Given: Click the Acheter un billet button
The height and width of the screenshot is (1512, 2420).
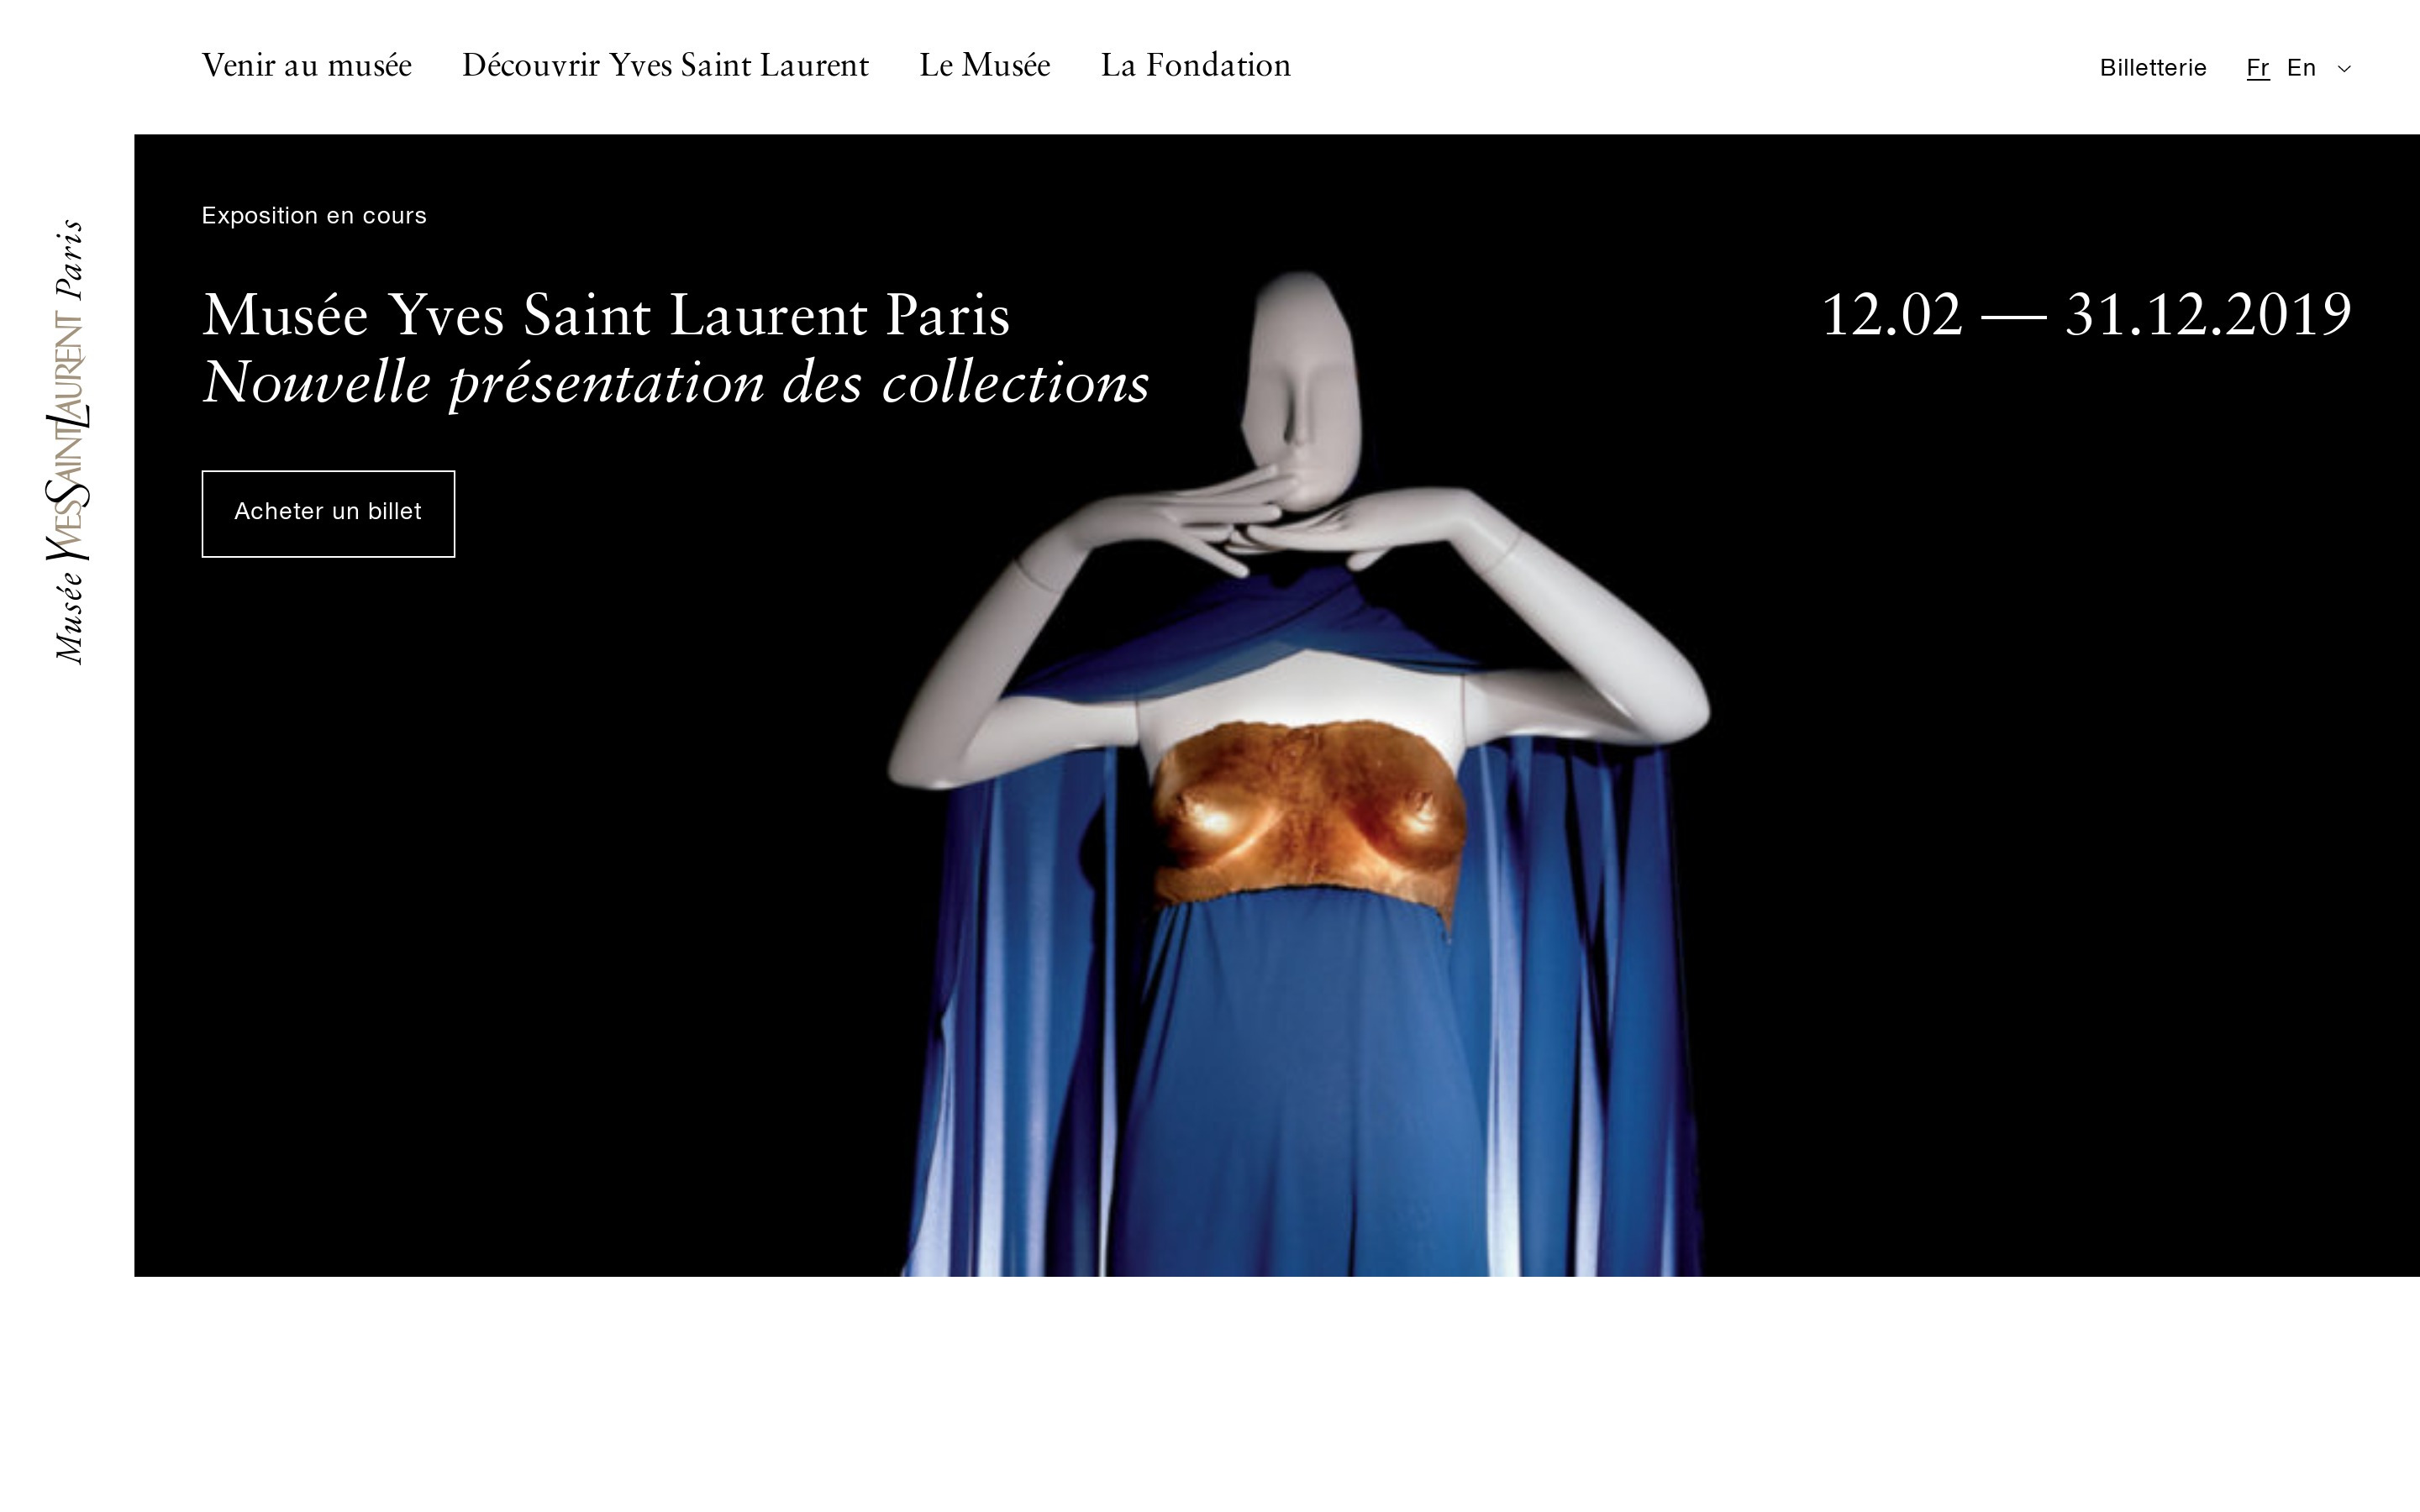Looking at the screenshot, I should (328, 514).
